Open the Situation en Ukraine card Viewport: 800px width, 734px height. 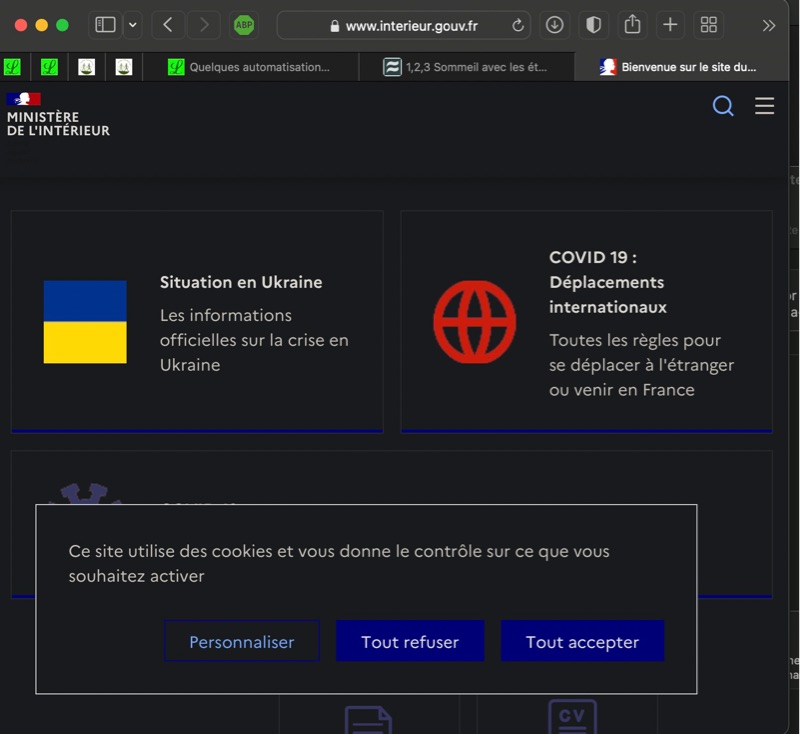point(197,322)
